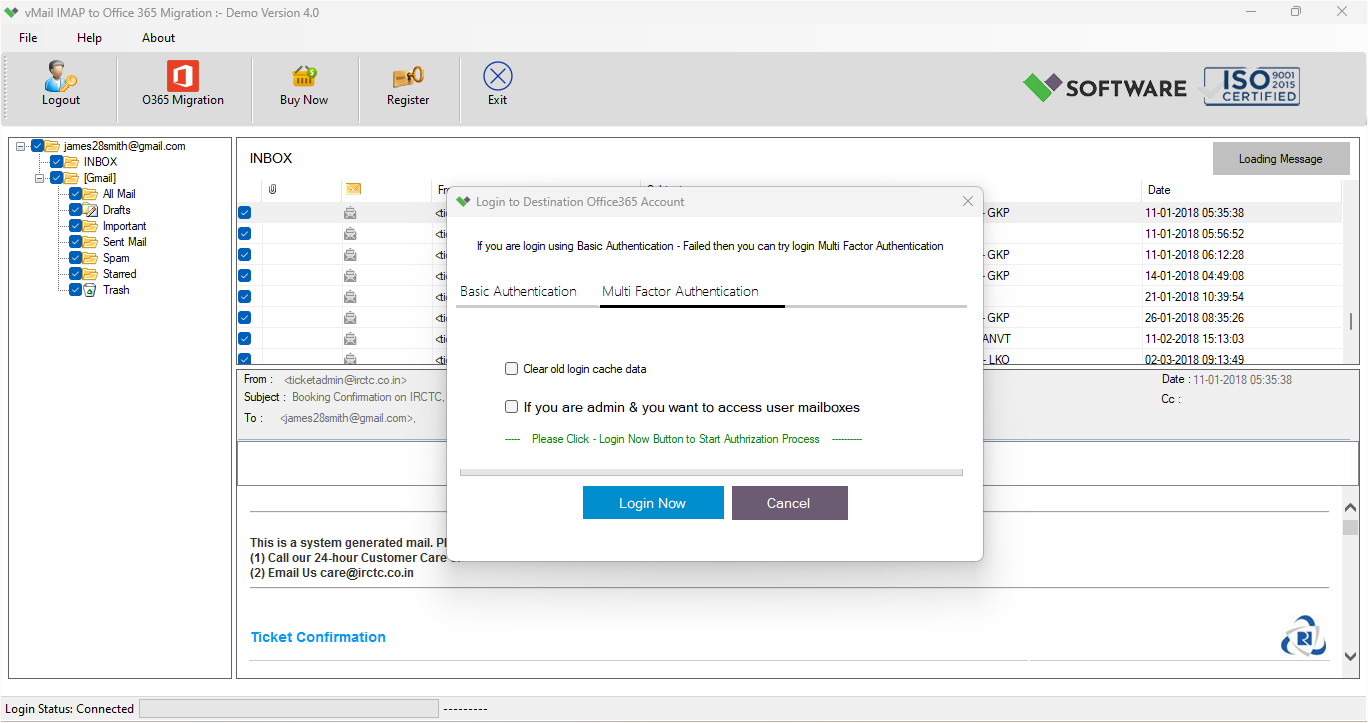This screenshot has height=723, width=1368.
Task: Click the Drafts folder icon
Action: (91, 210)
